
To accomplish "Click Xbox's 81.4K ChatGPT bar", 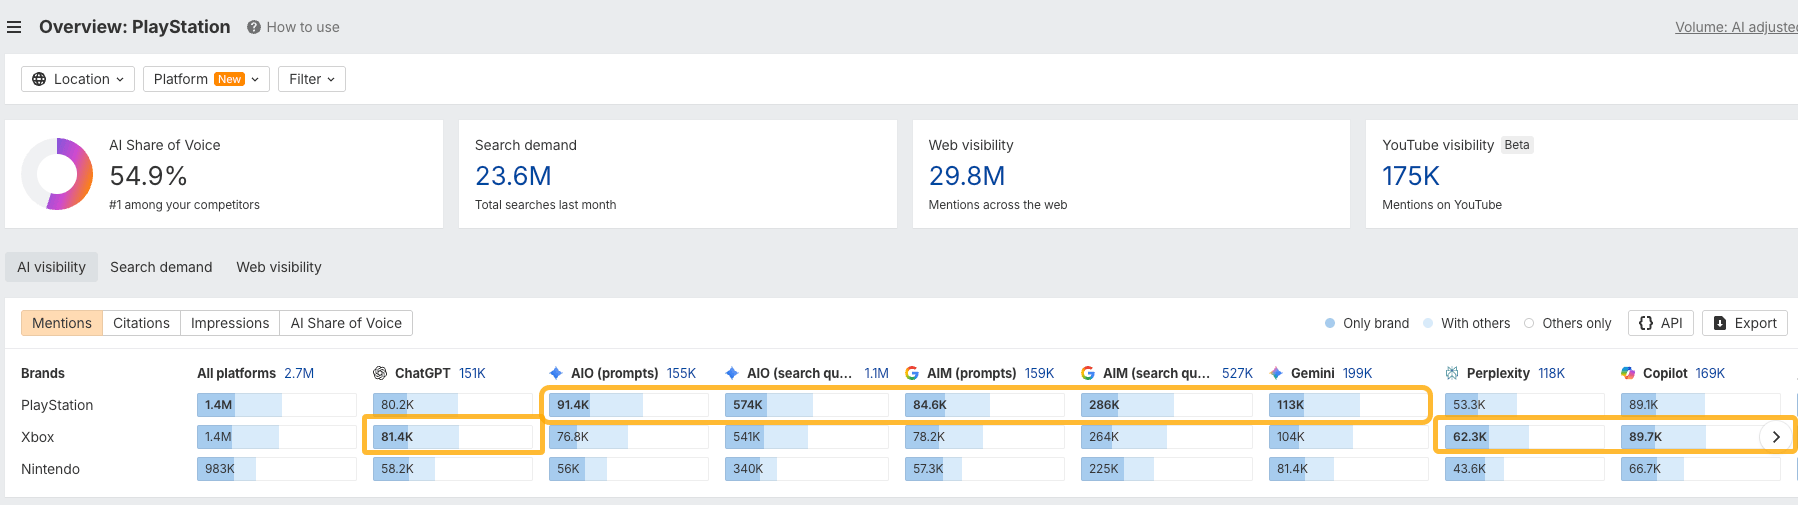I will pyautogui.click(x=453, y=437).
